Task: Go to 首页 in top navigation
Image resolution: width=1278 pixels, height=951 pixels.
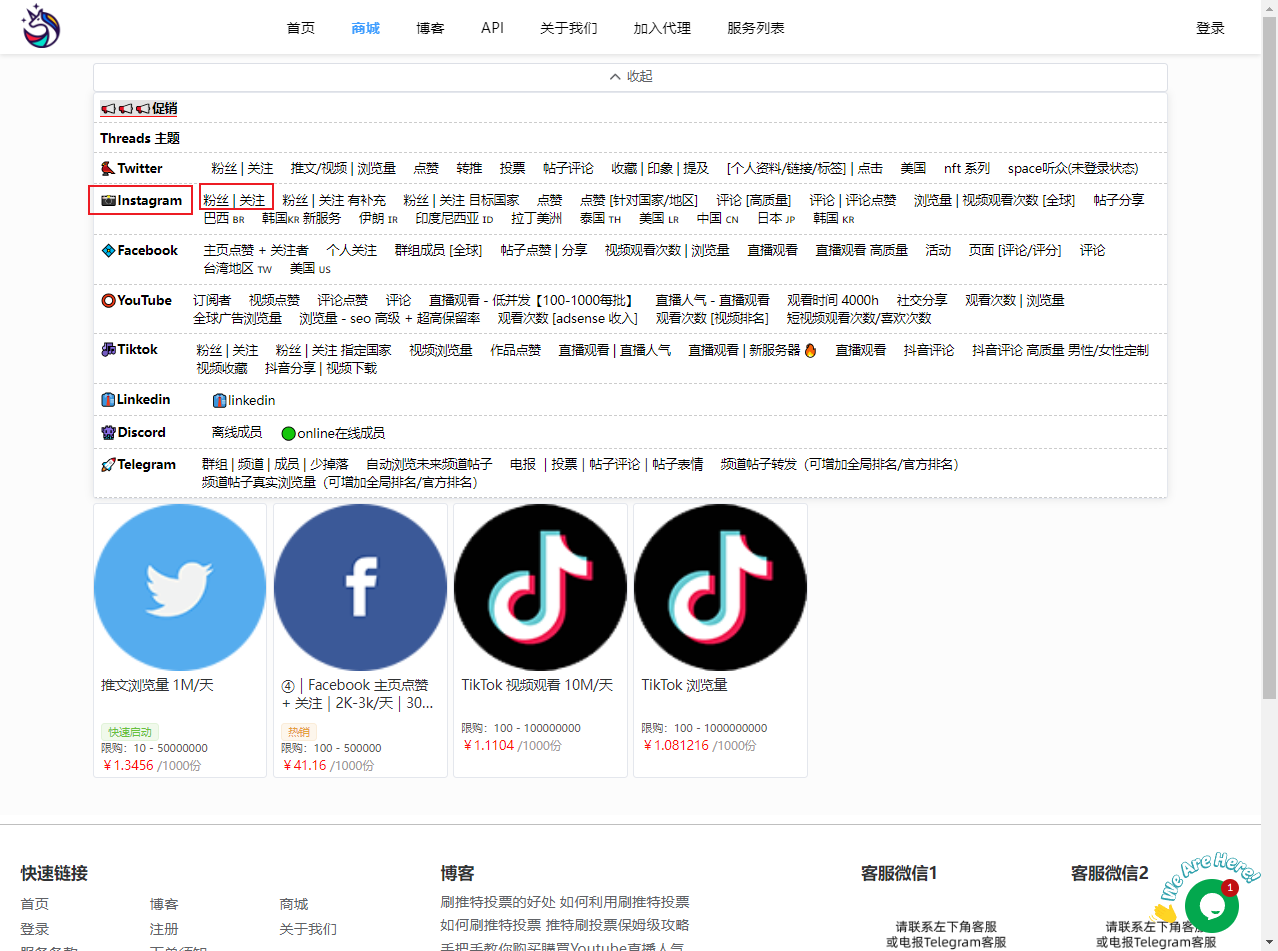Action: (301, 28)
